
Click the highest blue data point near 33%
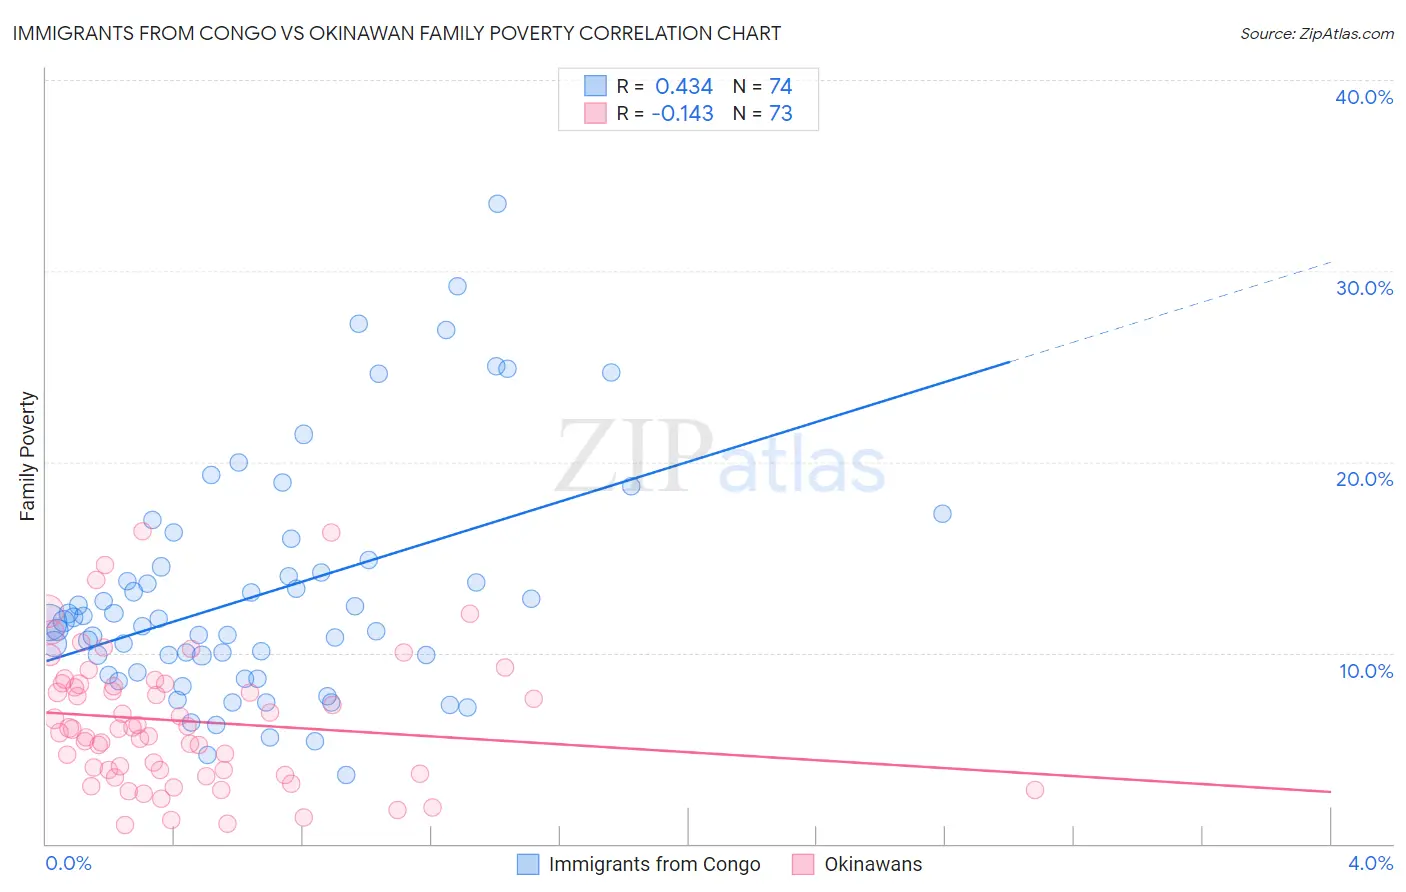click(497, 204)
